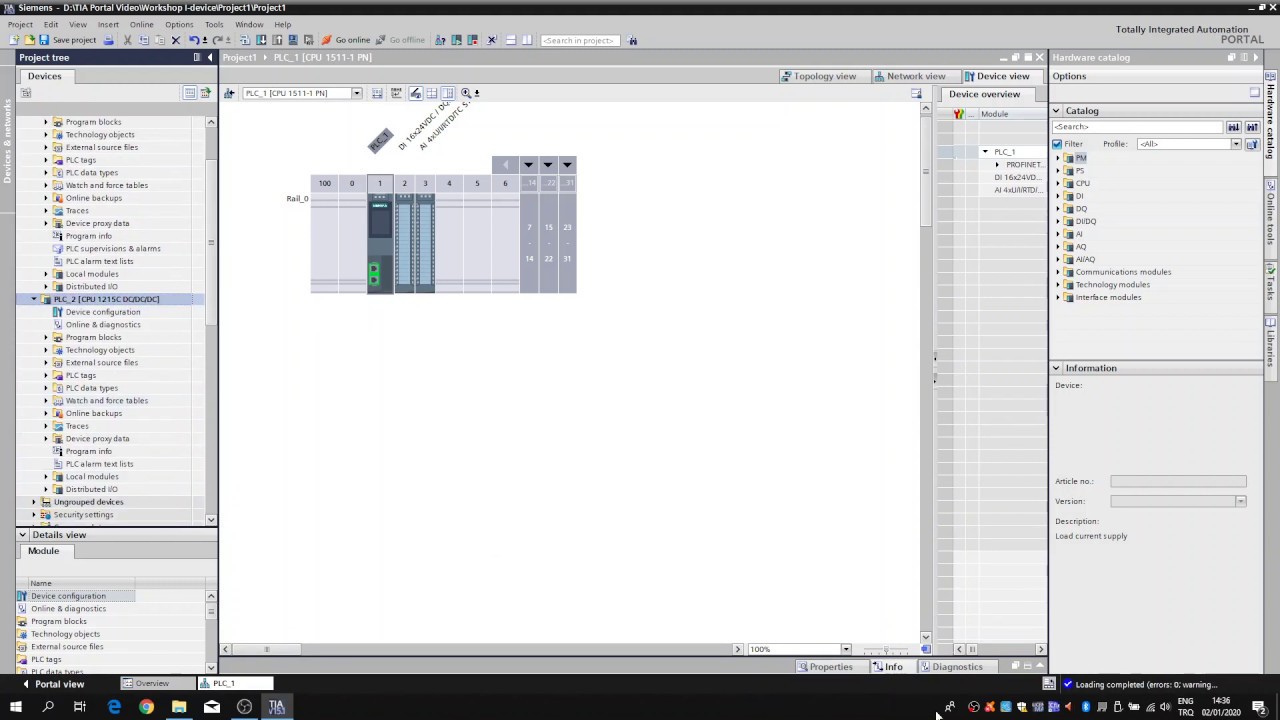Screen dimensions: 1280x720
Task: Collapse the Project tree panel arrow
Action: (210, 57)
